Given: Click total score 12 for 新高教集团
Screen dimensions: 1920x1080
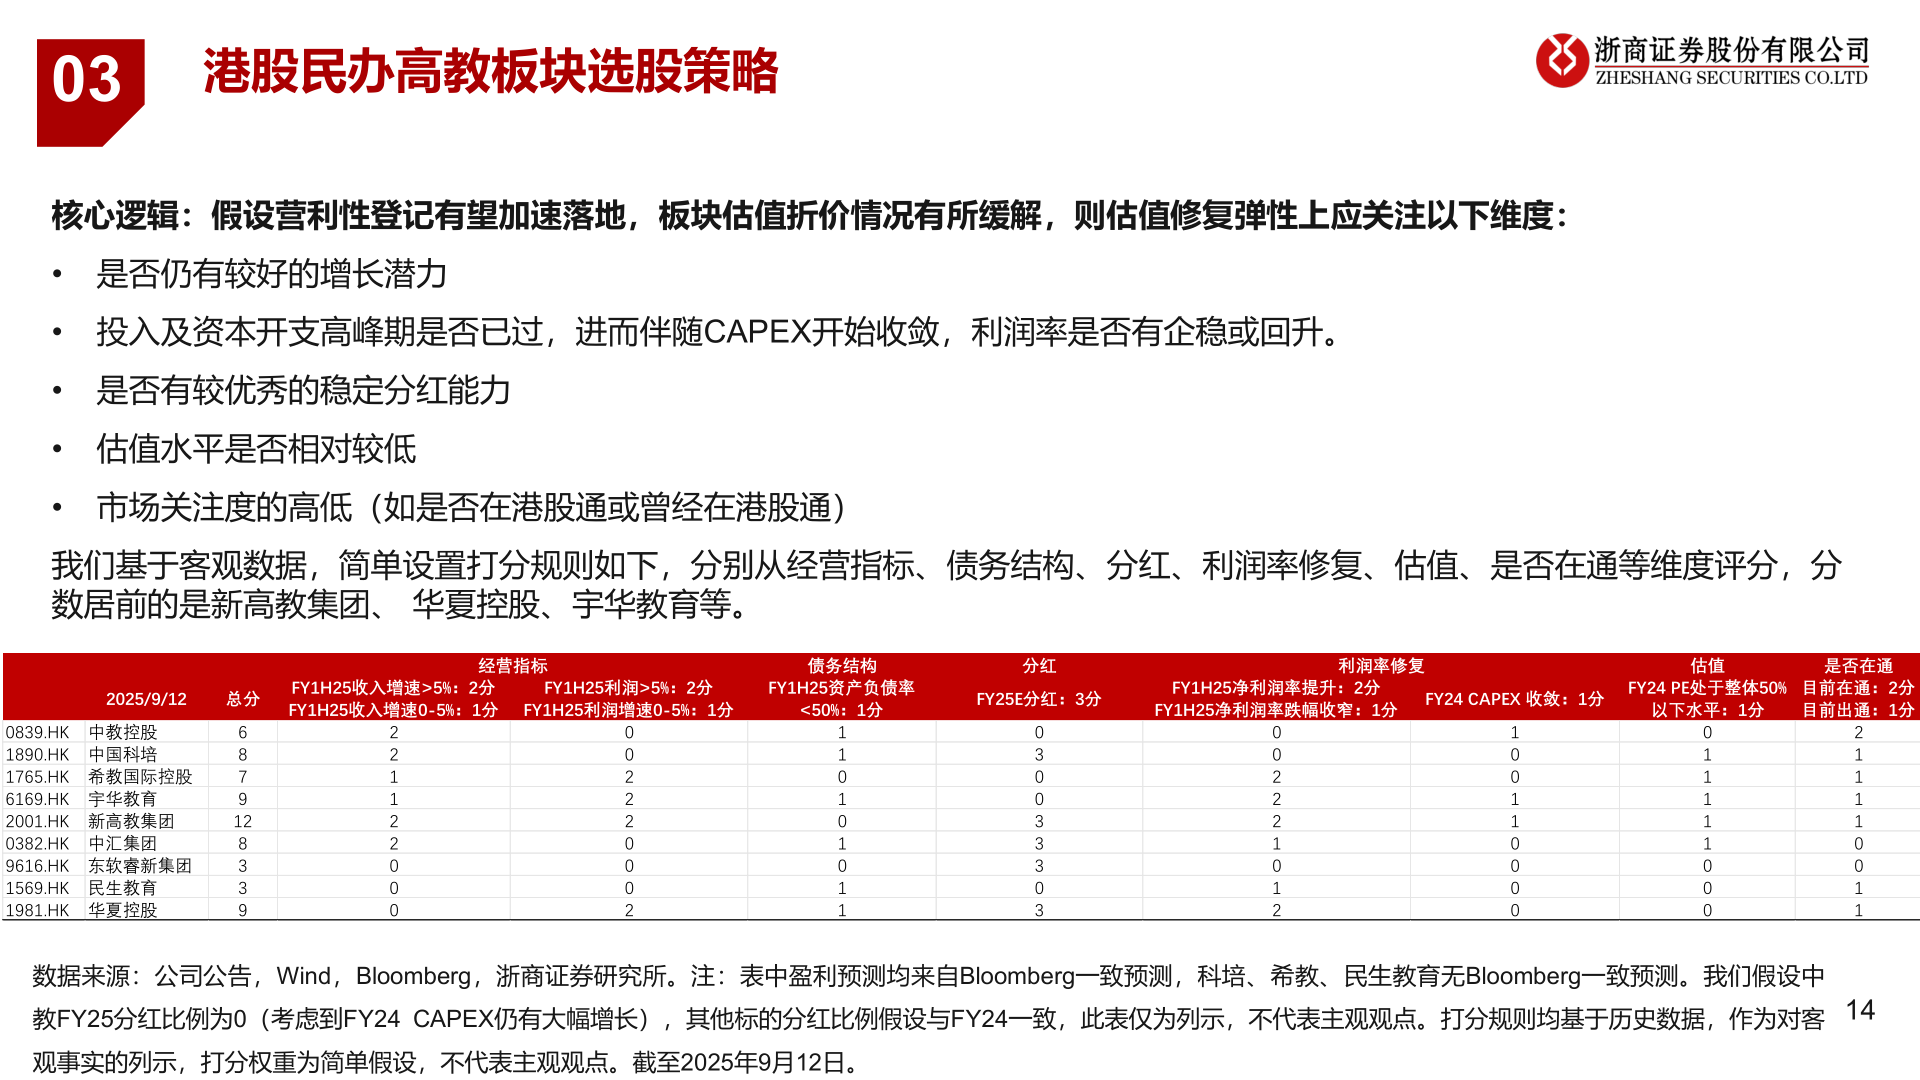Looking at the screenshot, I should click(242, 821).
